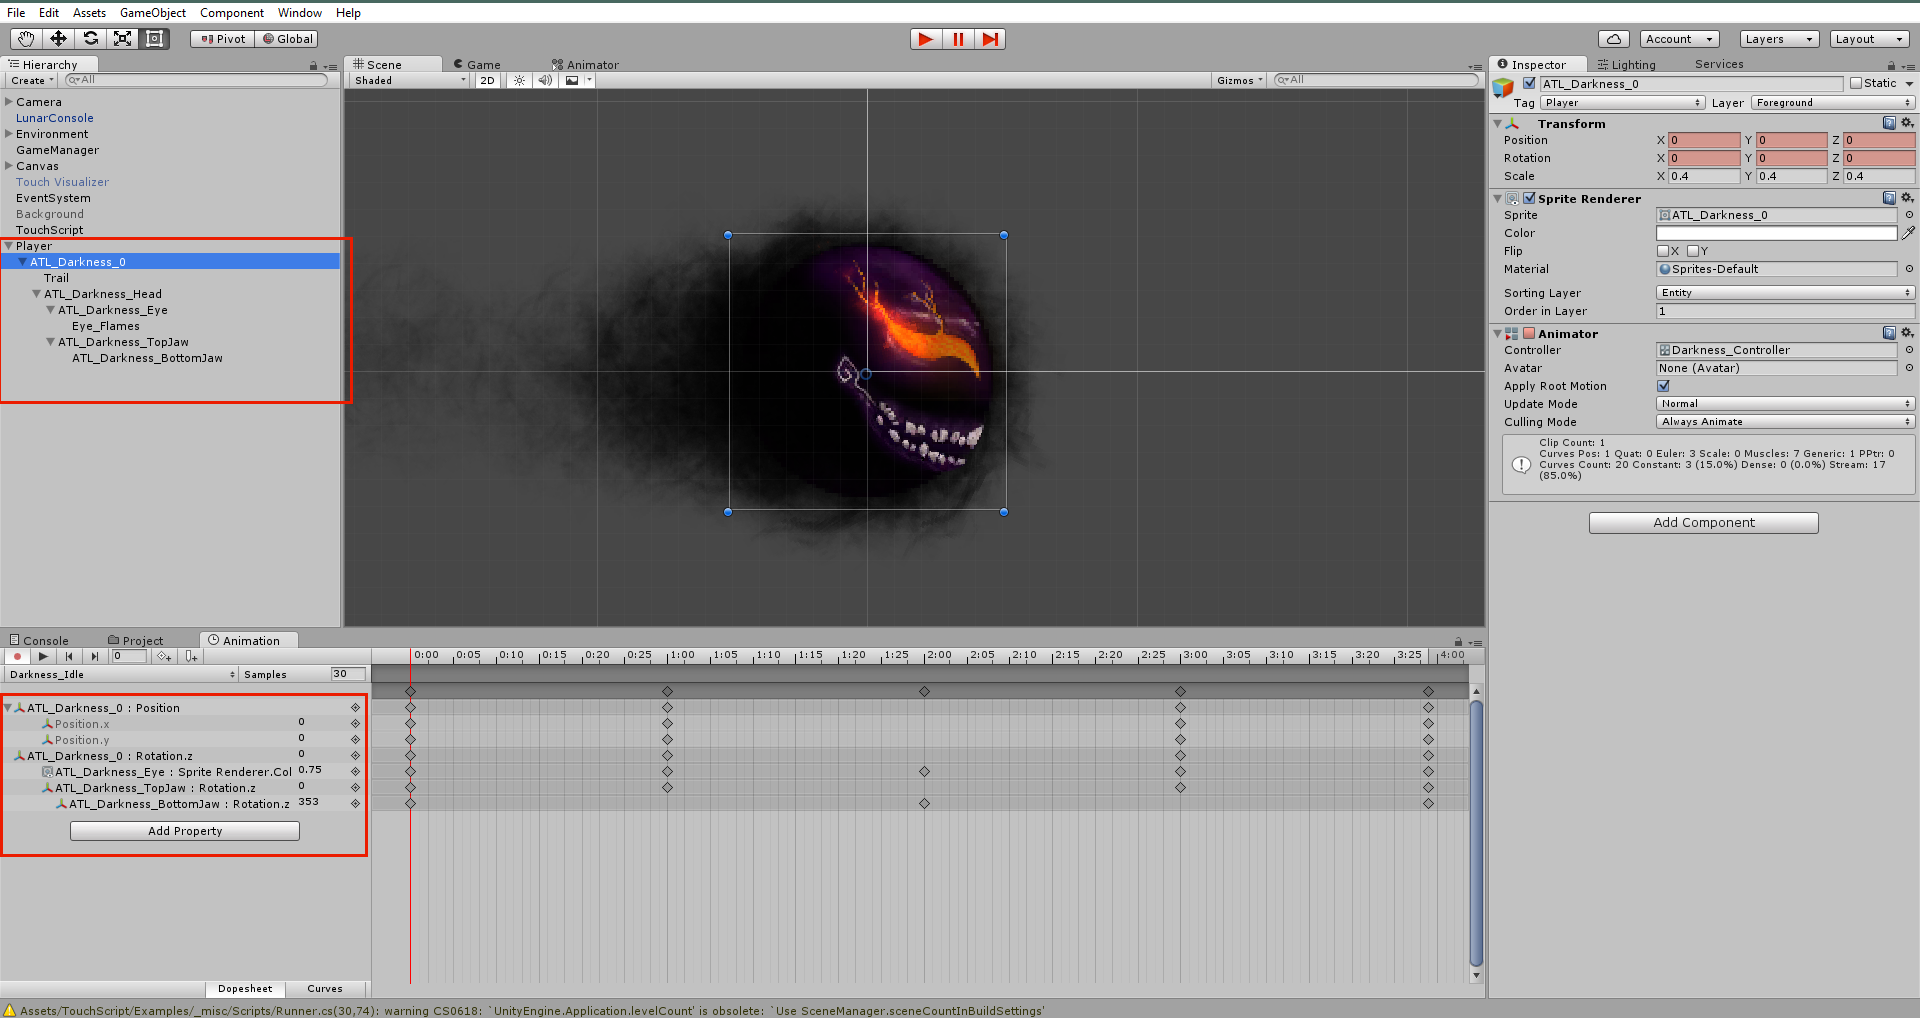Jump to previous keyframe

pyautogui.click(x=69, y=656)
